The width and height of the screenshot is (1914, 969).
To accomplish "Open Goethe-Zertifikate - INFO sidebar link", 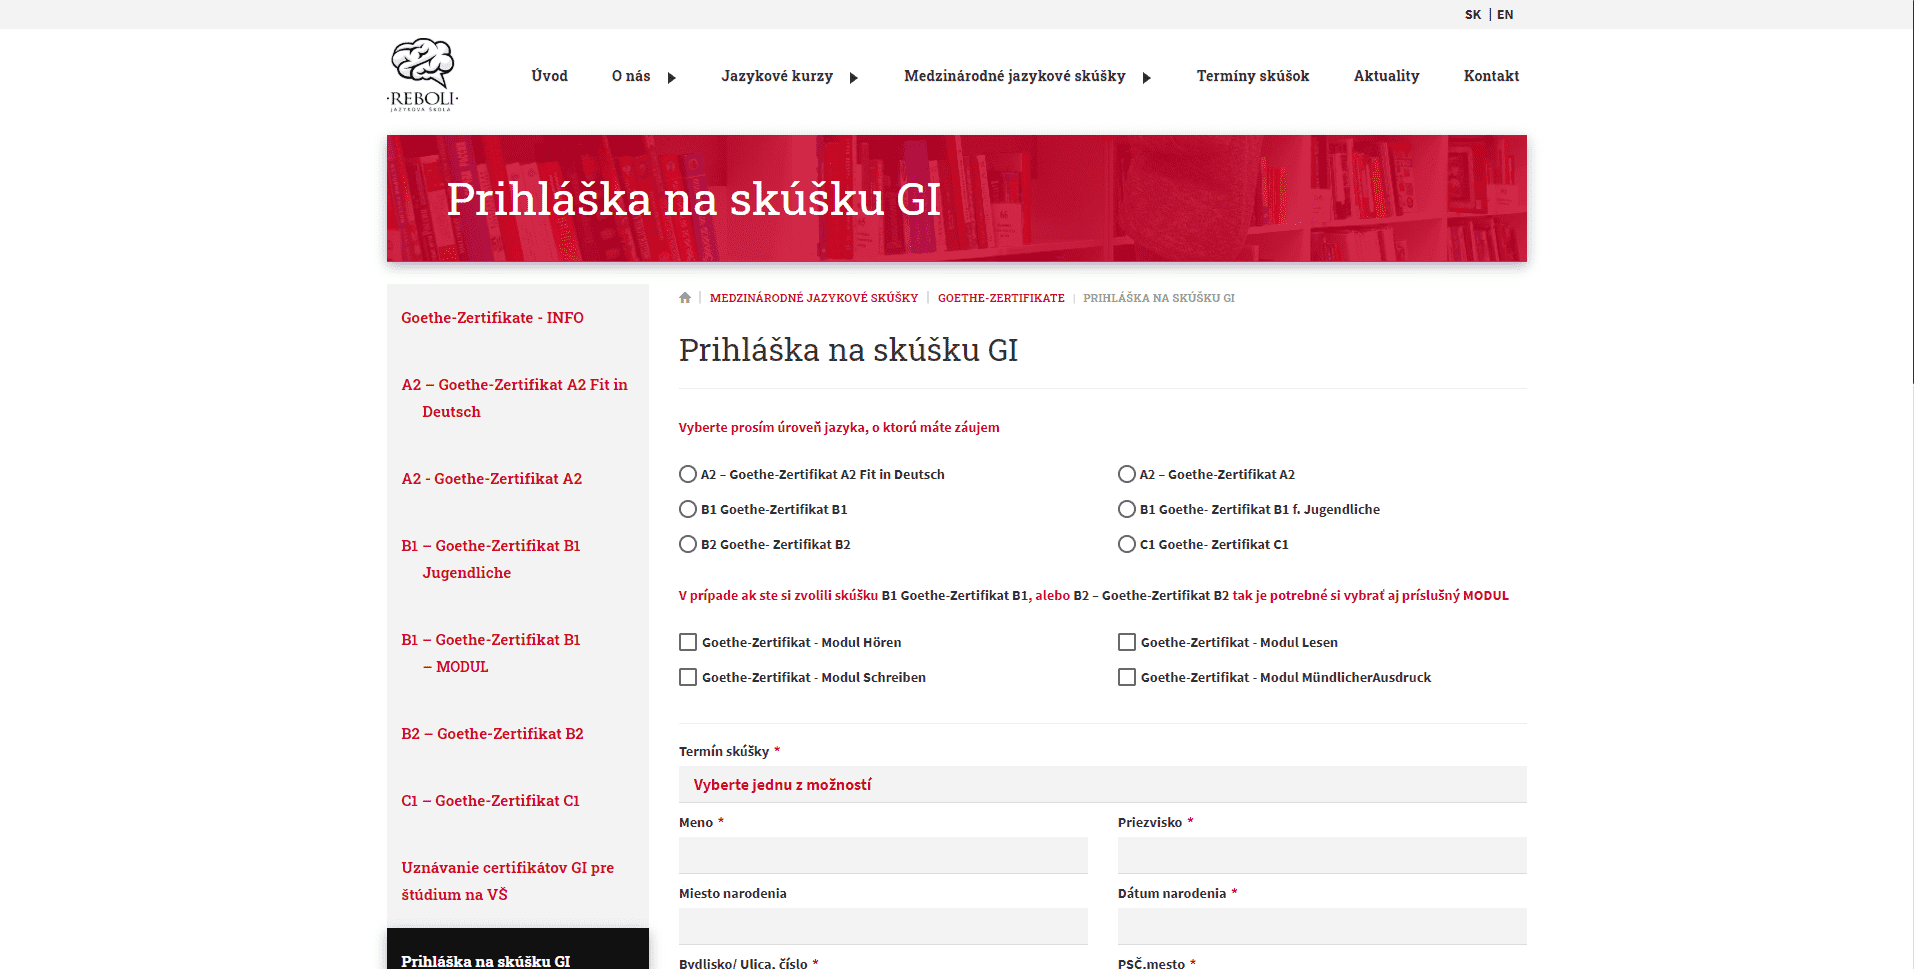I will click(x=492, y=318).
